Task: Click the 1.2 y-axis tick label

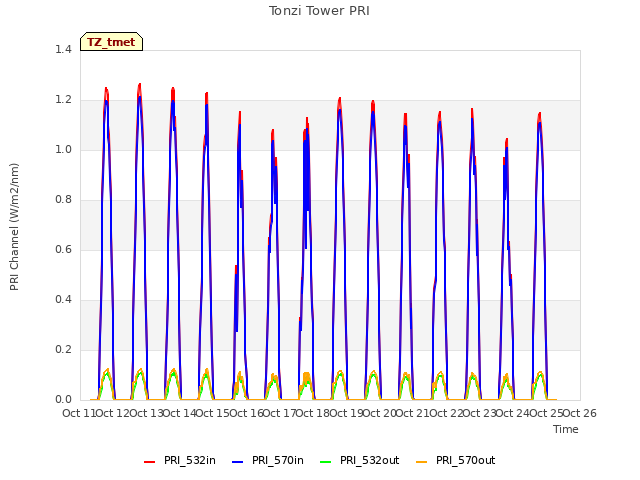Action: 63,100
